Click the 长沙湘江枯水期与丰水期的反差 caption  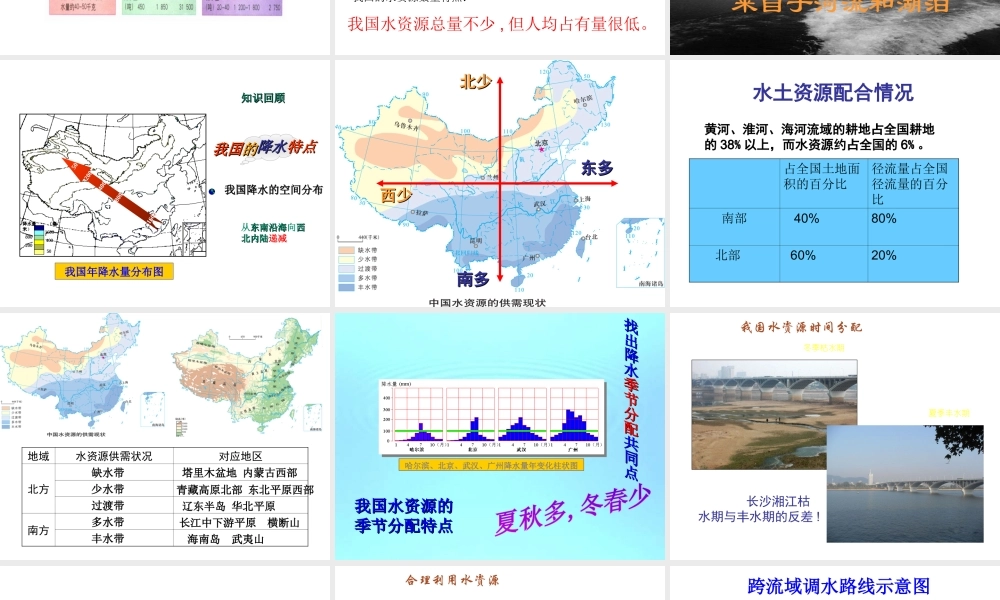(x=758, y=509)
